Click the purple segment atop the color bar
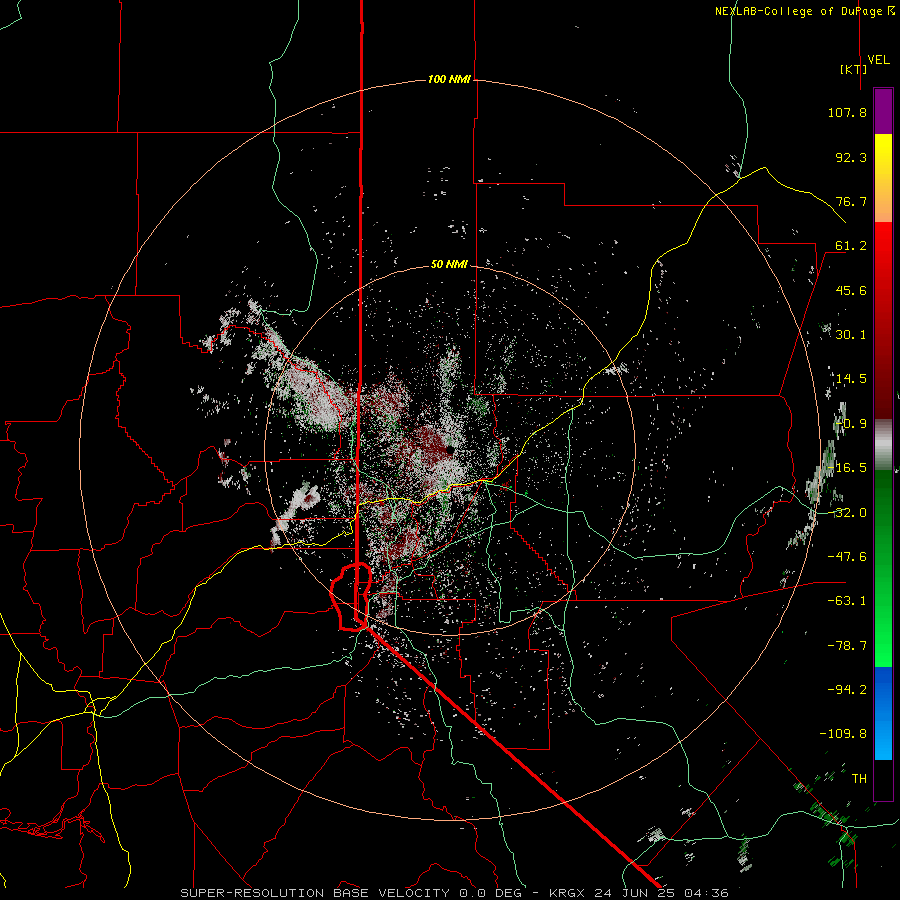Screen dimensions: 900x900 coord(883,111)
